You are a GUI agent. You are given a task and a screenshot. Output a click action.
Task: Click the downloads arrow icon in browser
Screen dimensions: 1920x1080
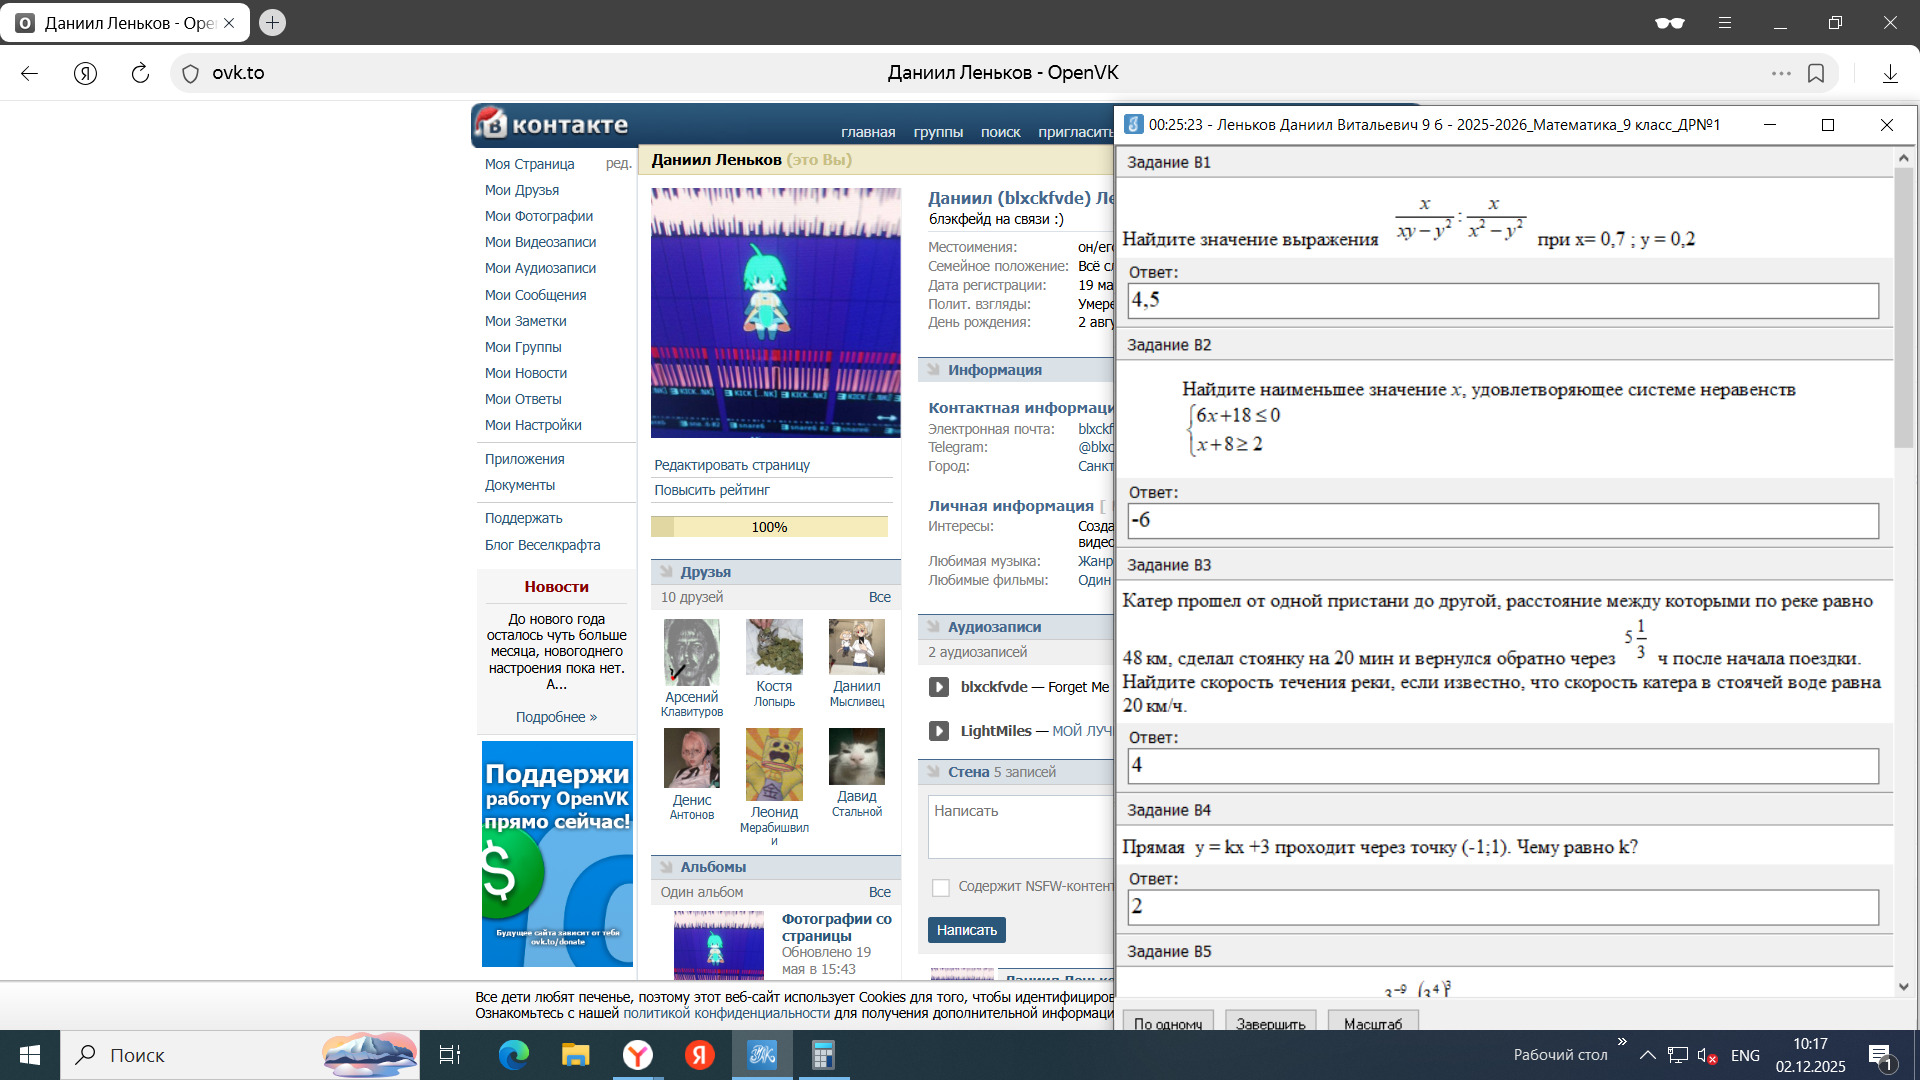point(1890,73)
